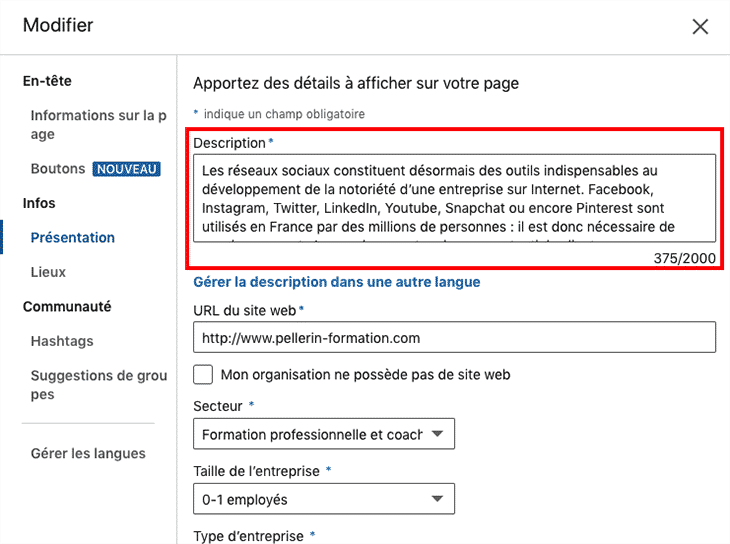
Task: Click the Secteur dropdown arrow icon
Action: [x=437, y=434]
